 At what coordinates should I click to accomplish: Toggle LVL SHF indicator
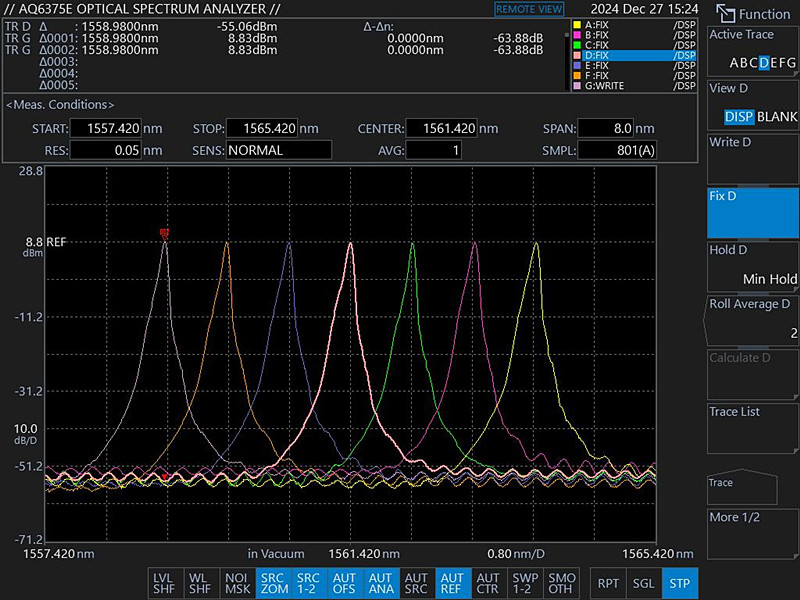click(x=164, y=583)
